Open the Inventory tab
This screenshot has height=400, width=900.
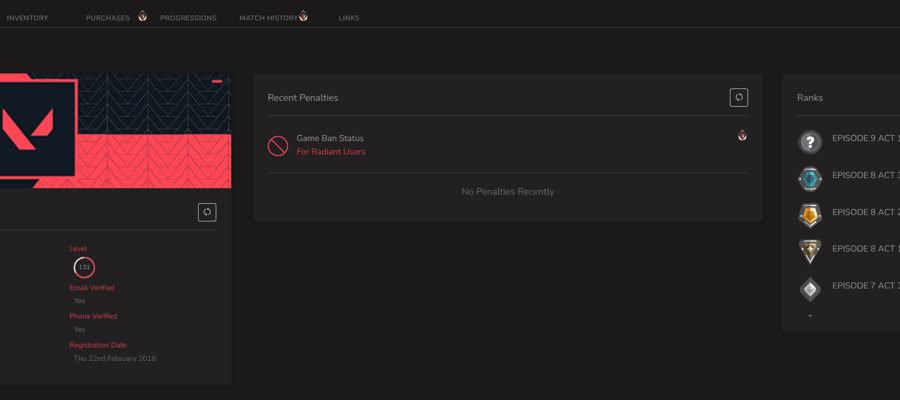coord(27,18)
